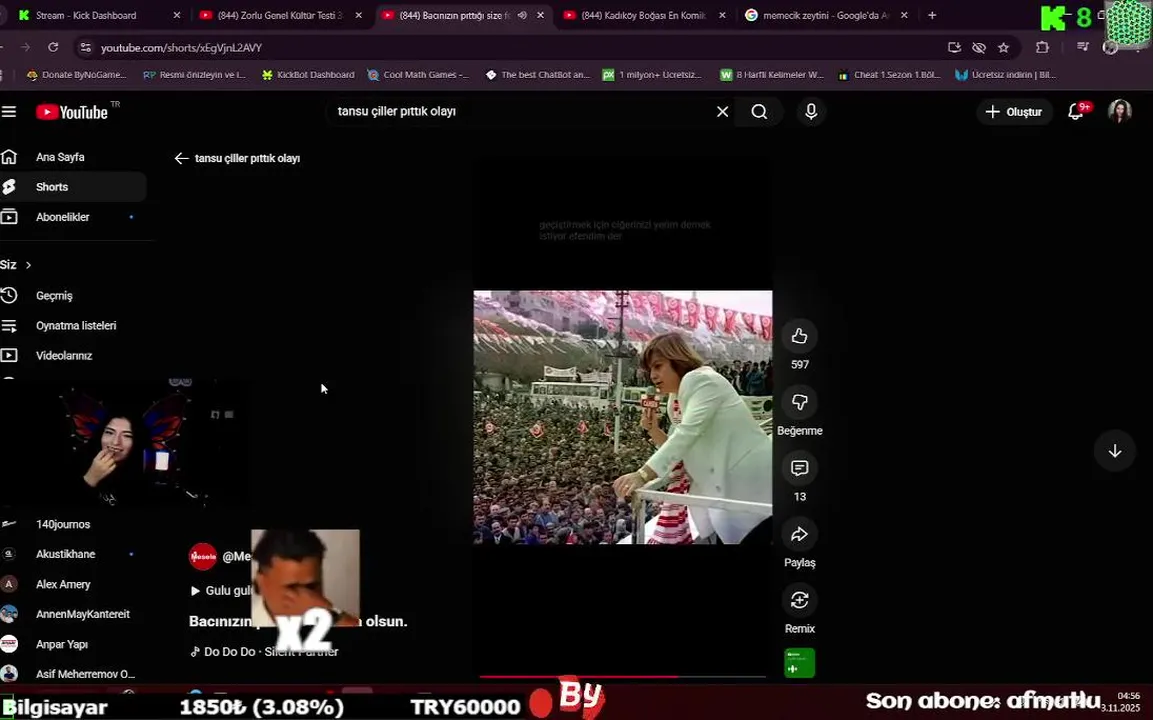Image resolution: width=1153 pixels, height=720 pixels.
Task: Open the account avatar menu
Action: 1119,112
